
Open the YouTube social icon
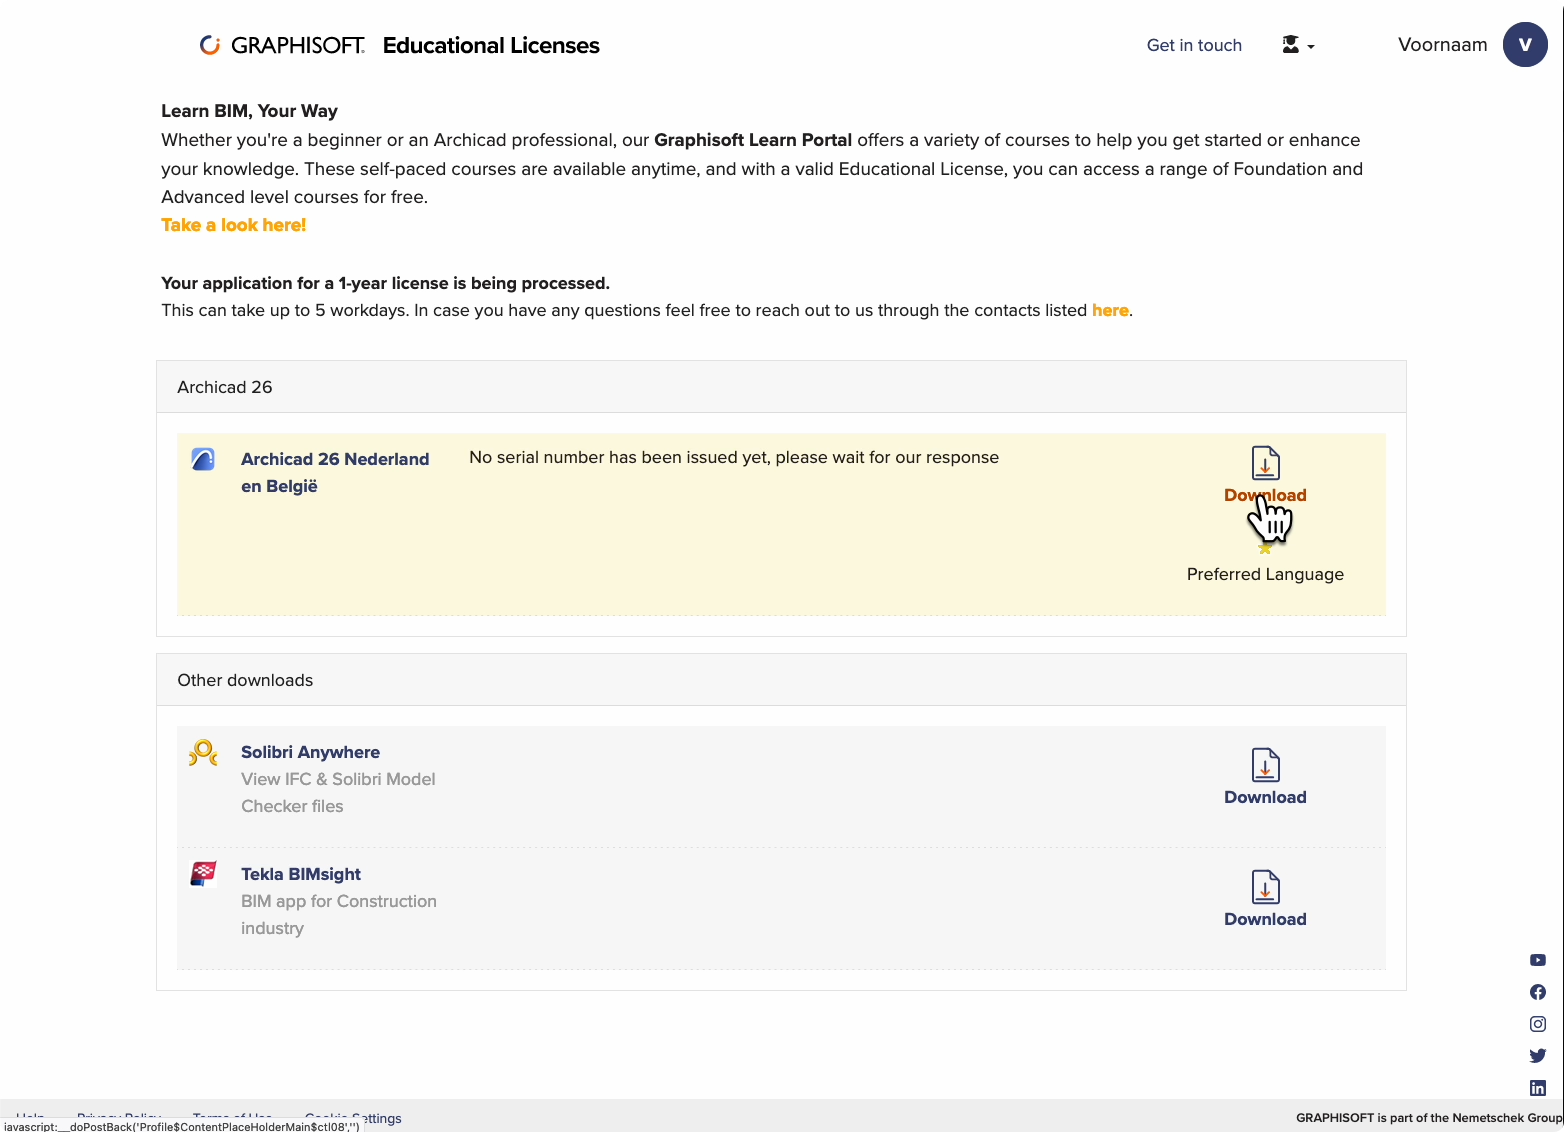pos(1538,960)
